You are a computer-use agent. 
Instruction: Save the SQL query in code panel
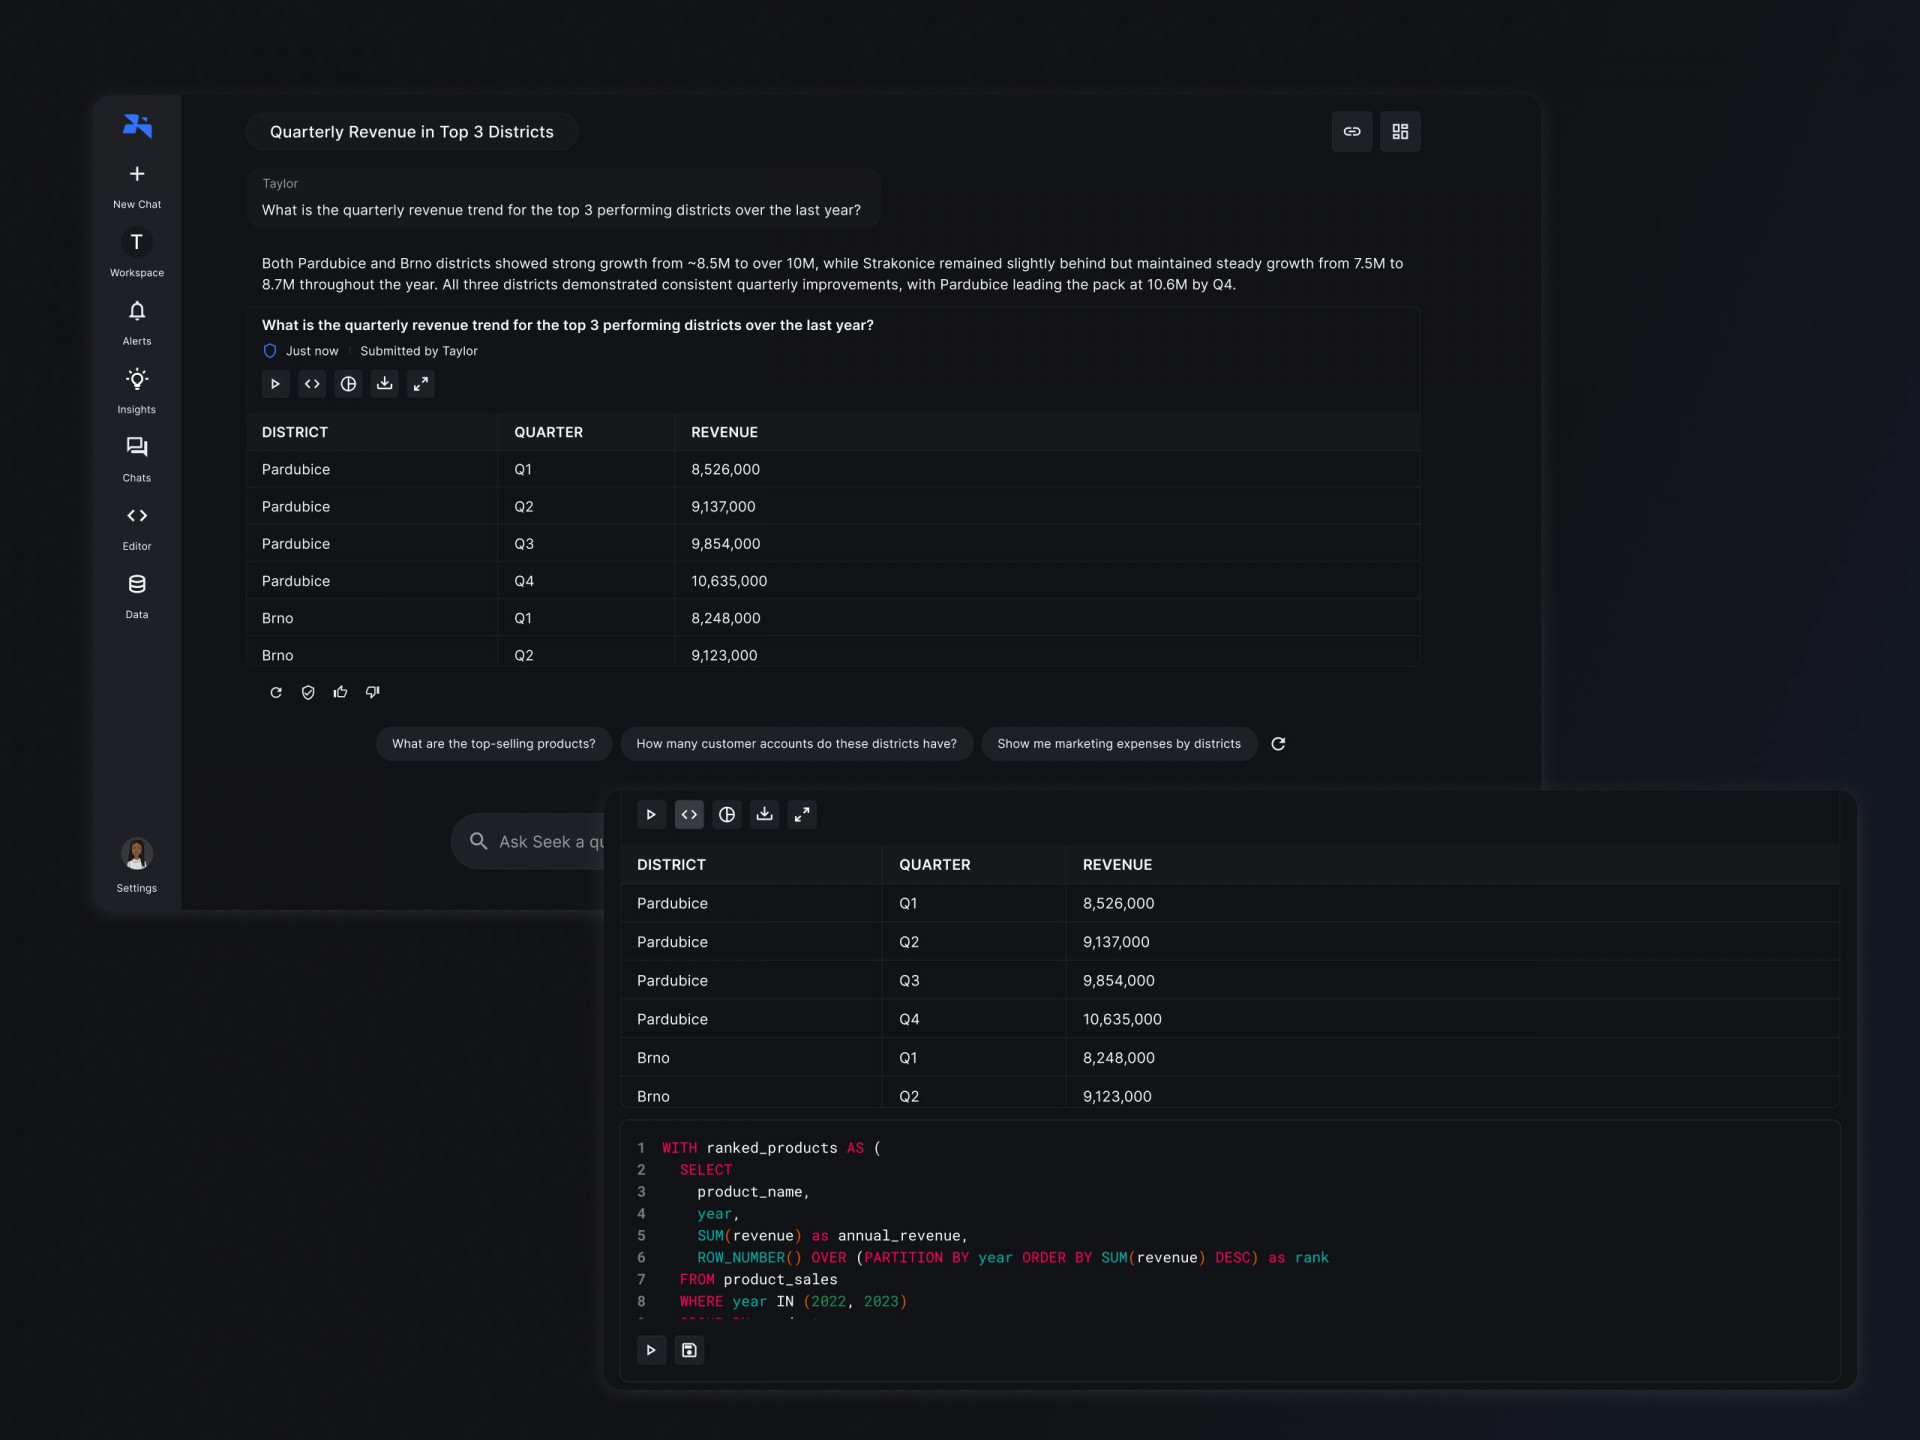pyautogui.click(x=689, y=1350)
